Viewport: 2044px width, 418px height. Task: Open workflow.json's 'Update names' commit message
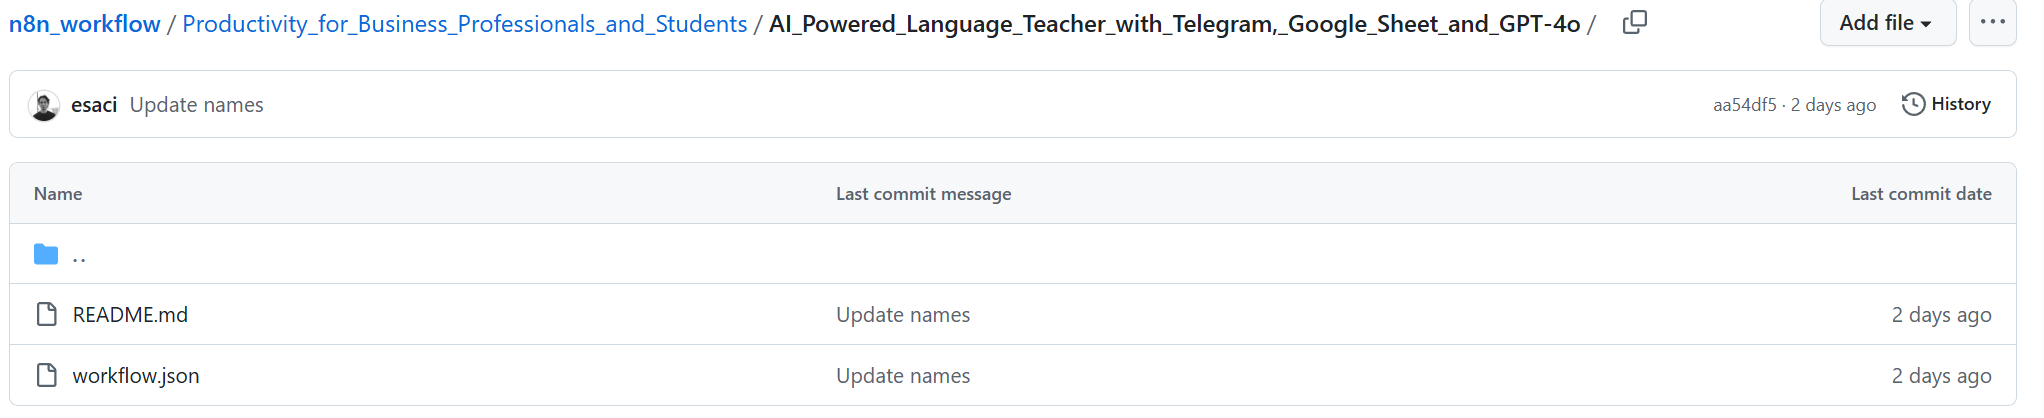[902, 376]
